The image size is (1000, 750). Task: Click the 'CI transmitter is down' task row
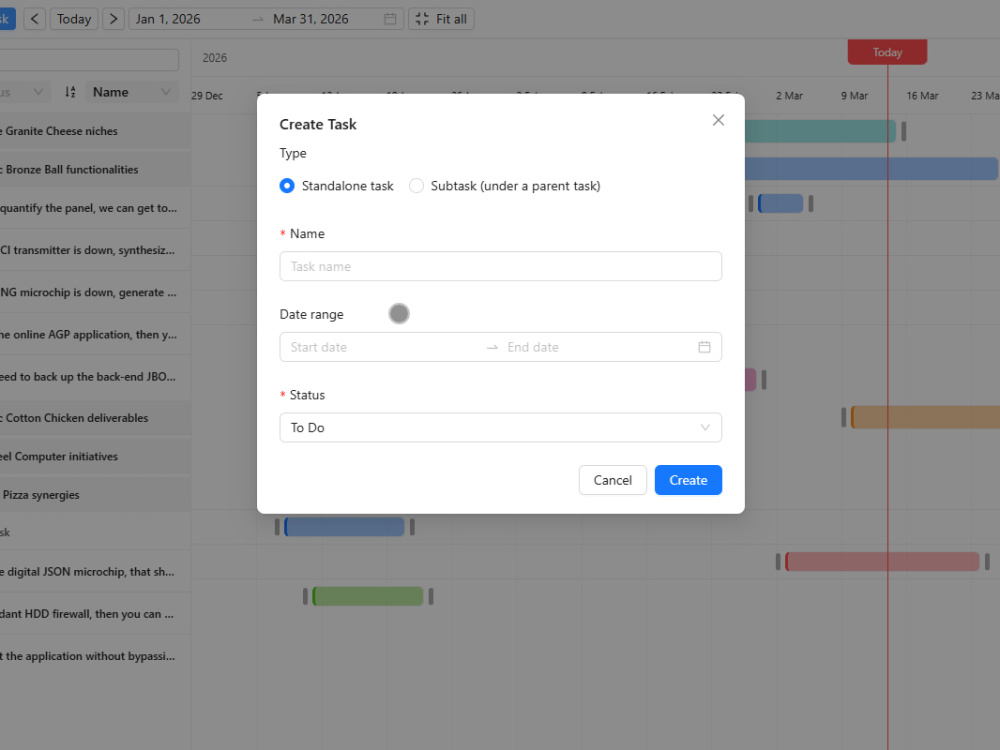coord(95,250)
